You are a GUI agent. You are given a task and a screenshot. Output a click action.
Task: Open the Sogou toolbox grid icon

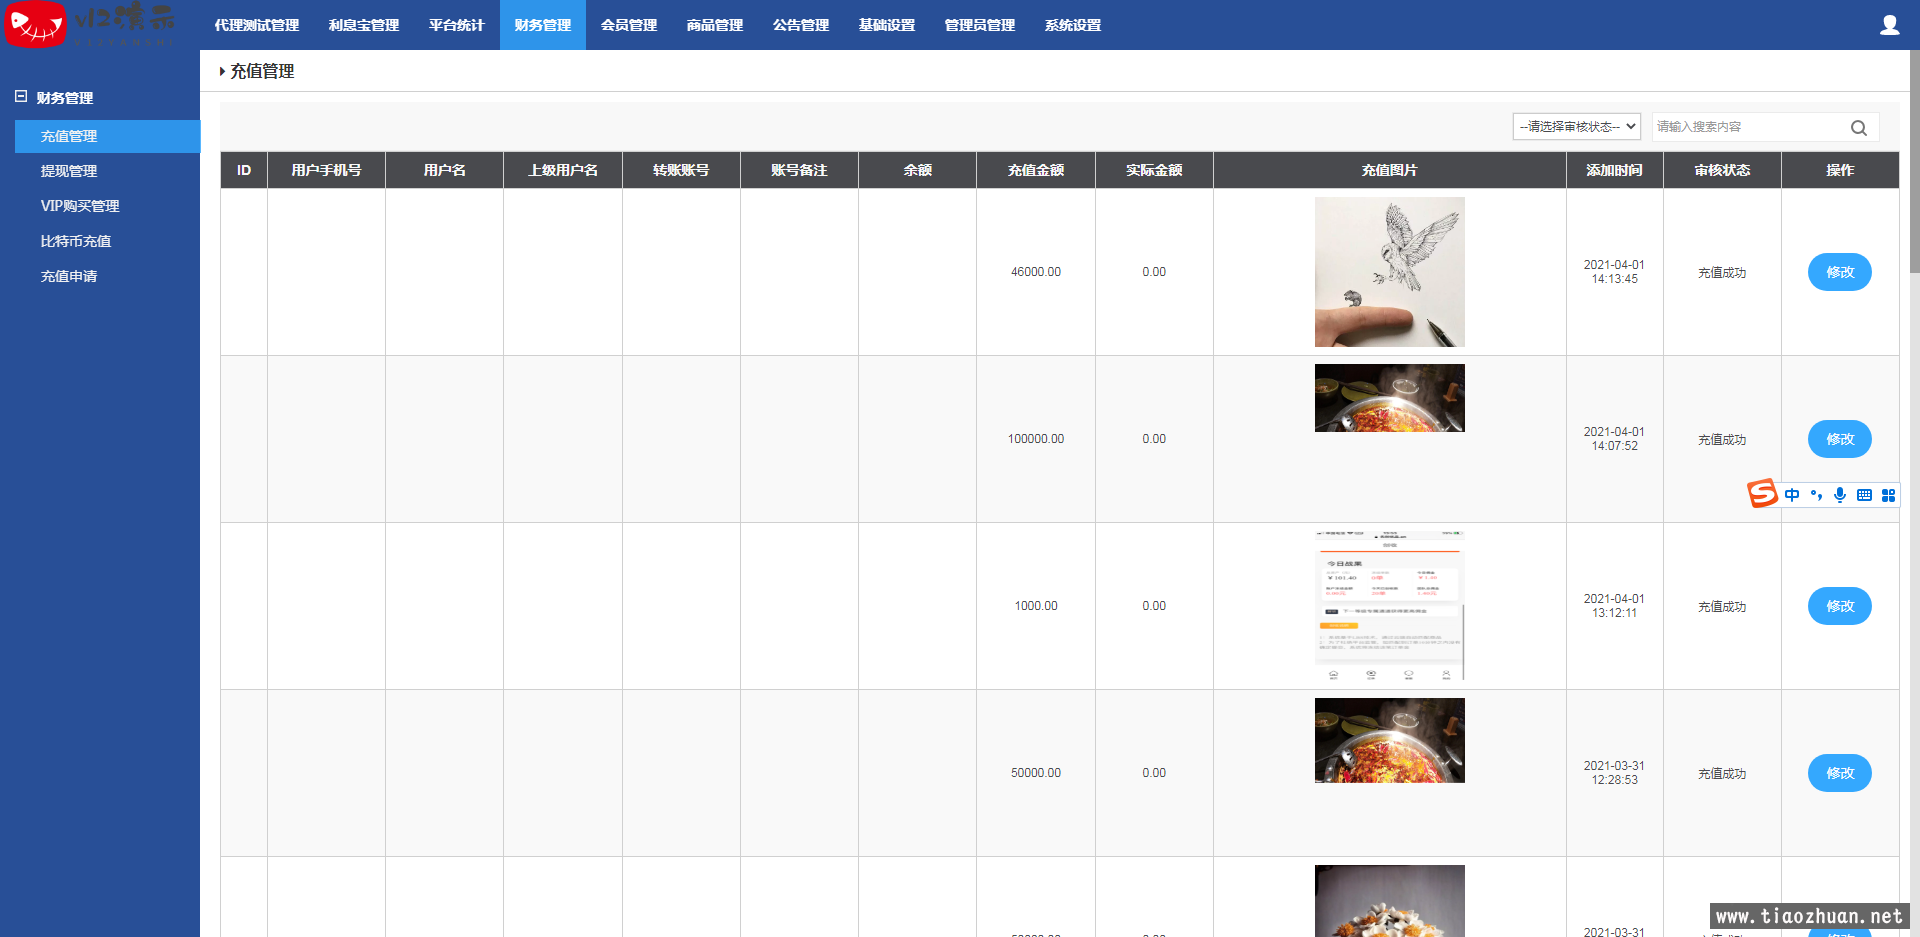pos(1888,495)
